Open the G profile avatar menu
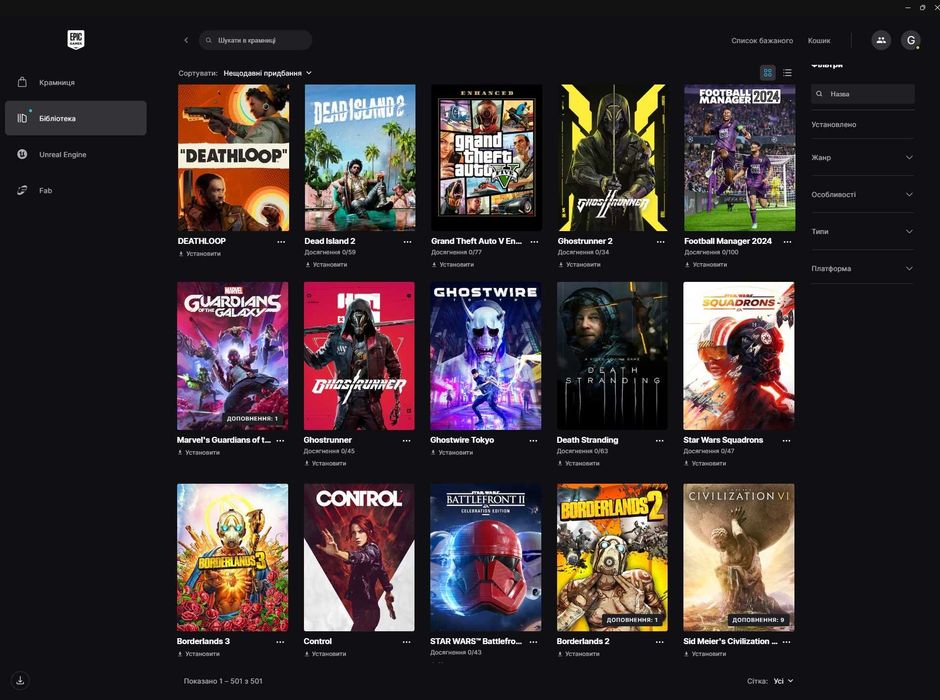This screenshot has width=940, height=700. [911, 40]
